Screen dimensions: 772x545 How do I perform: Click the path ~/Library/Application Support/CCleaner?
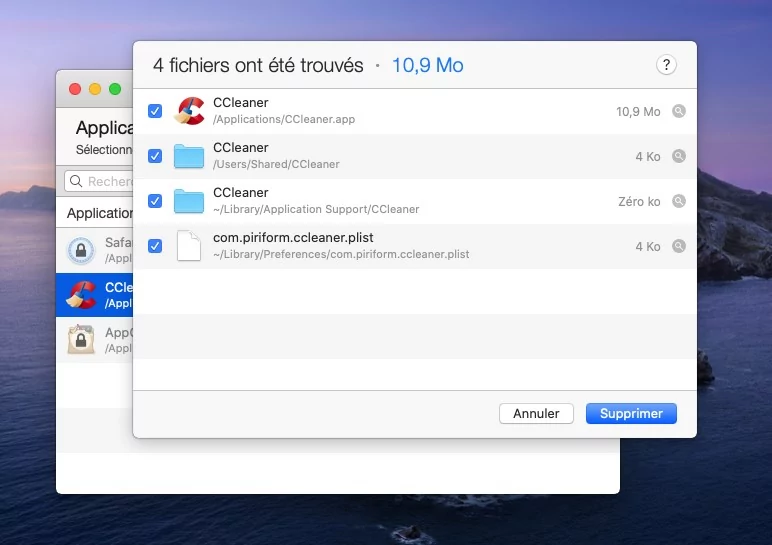(316, 209)
